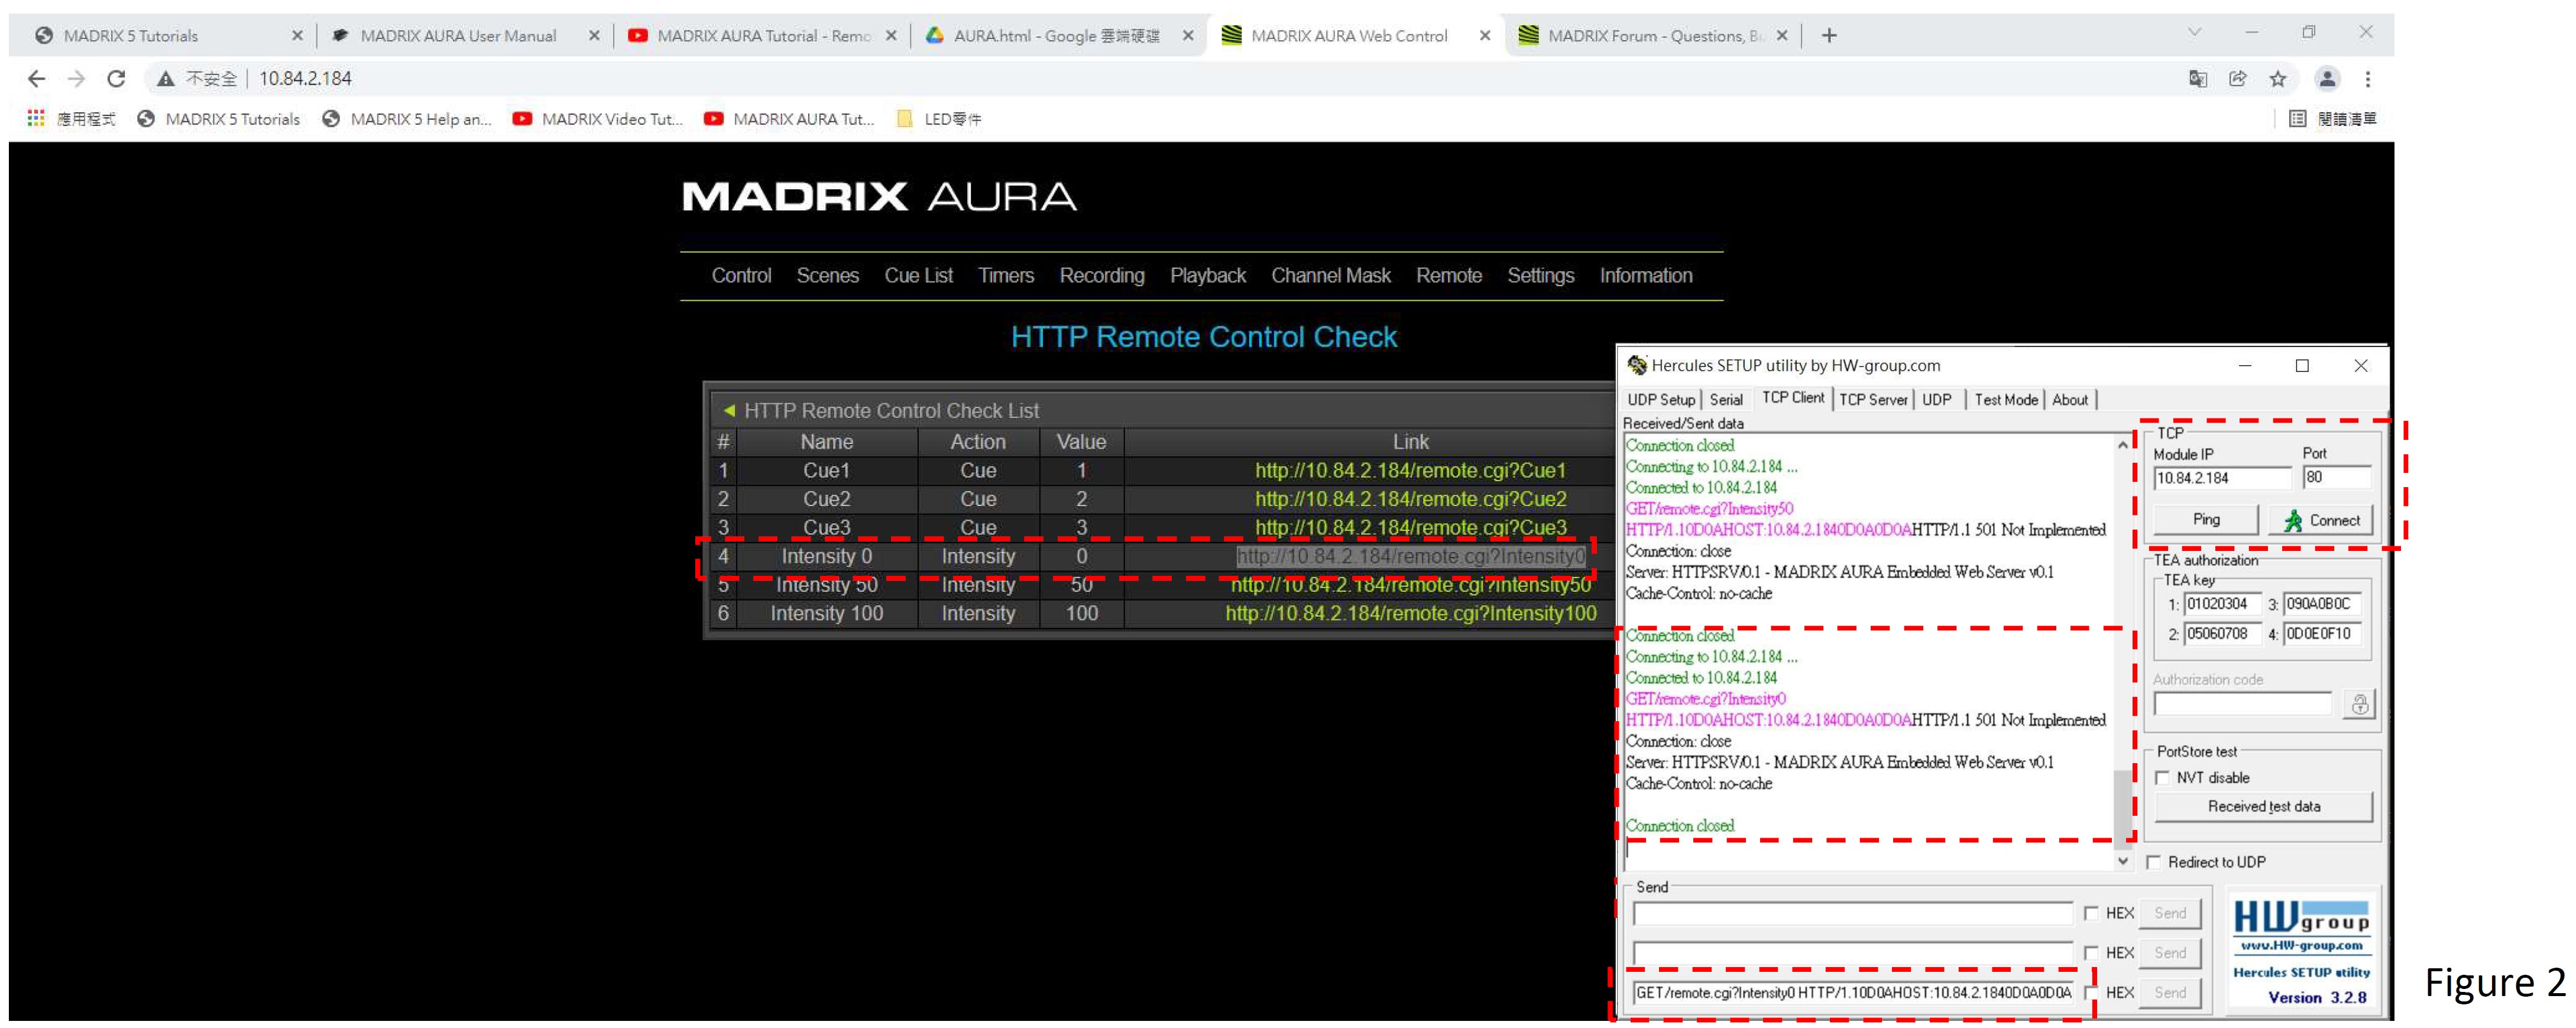This screenshot has width=2576, height=1028.
Task: Open the Settings page
Action: click(x=1541, y=276)
